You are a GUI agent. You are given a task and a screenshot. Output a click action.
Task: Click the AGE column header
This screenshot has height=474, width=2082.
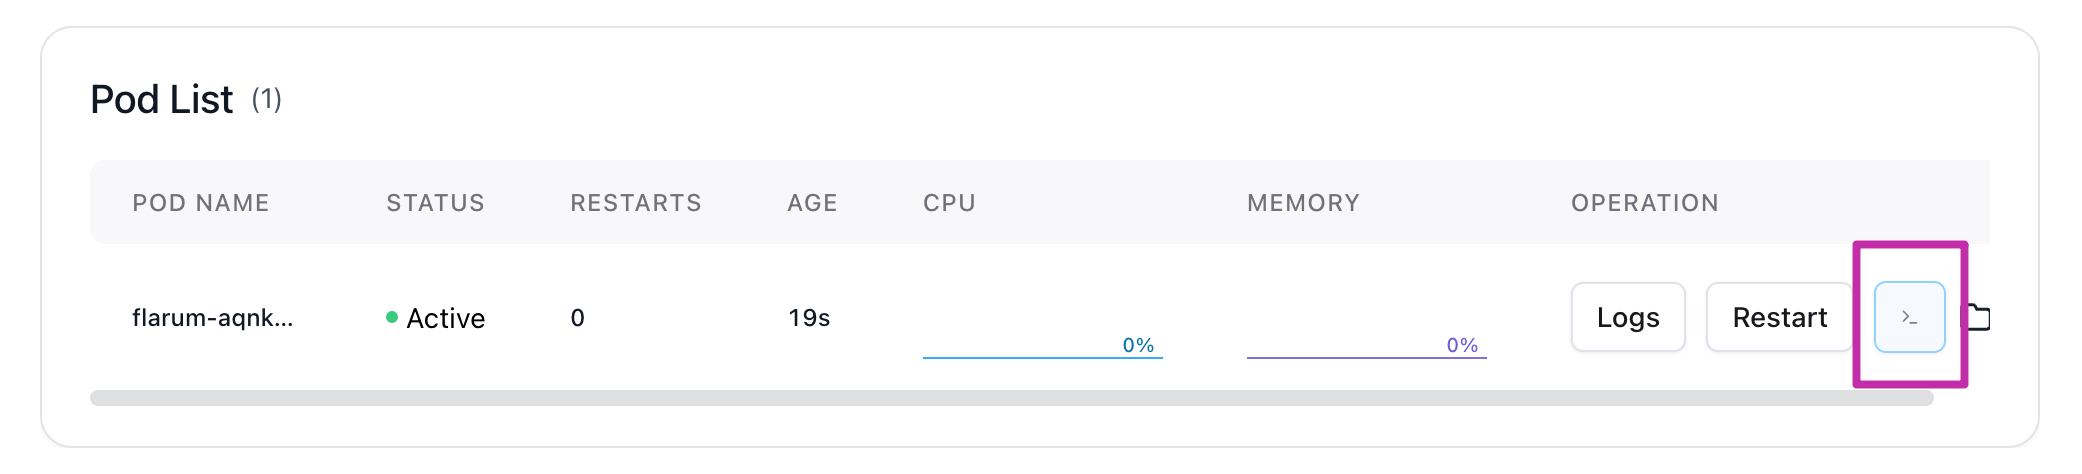[x=812, y=203]
